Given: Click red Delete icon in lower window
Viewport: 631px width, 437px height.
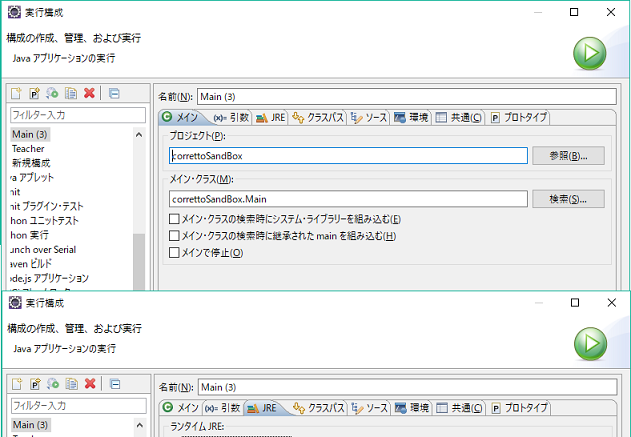Looking at the screenshot, I should click(x=90, y=384).
